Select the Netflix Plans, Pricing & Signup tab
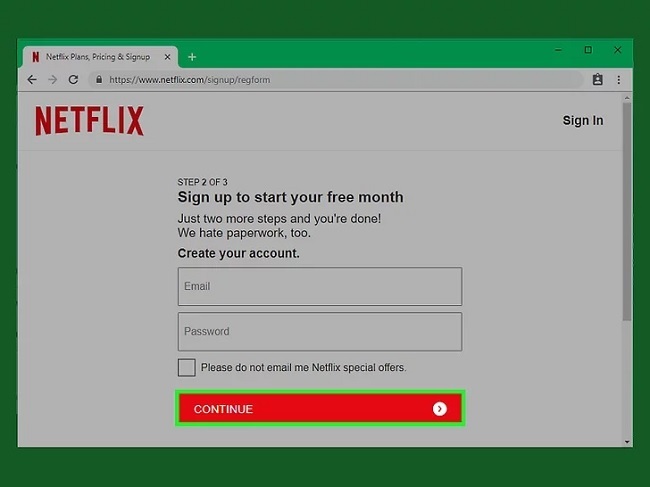650x487 pixels. [95, 57]
